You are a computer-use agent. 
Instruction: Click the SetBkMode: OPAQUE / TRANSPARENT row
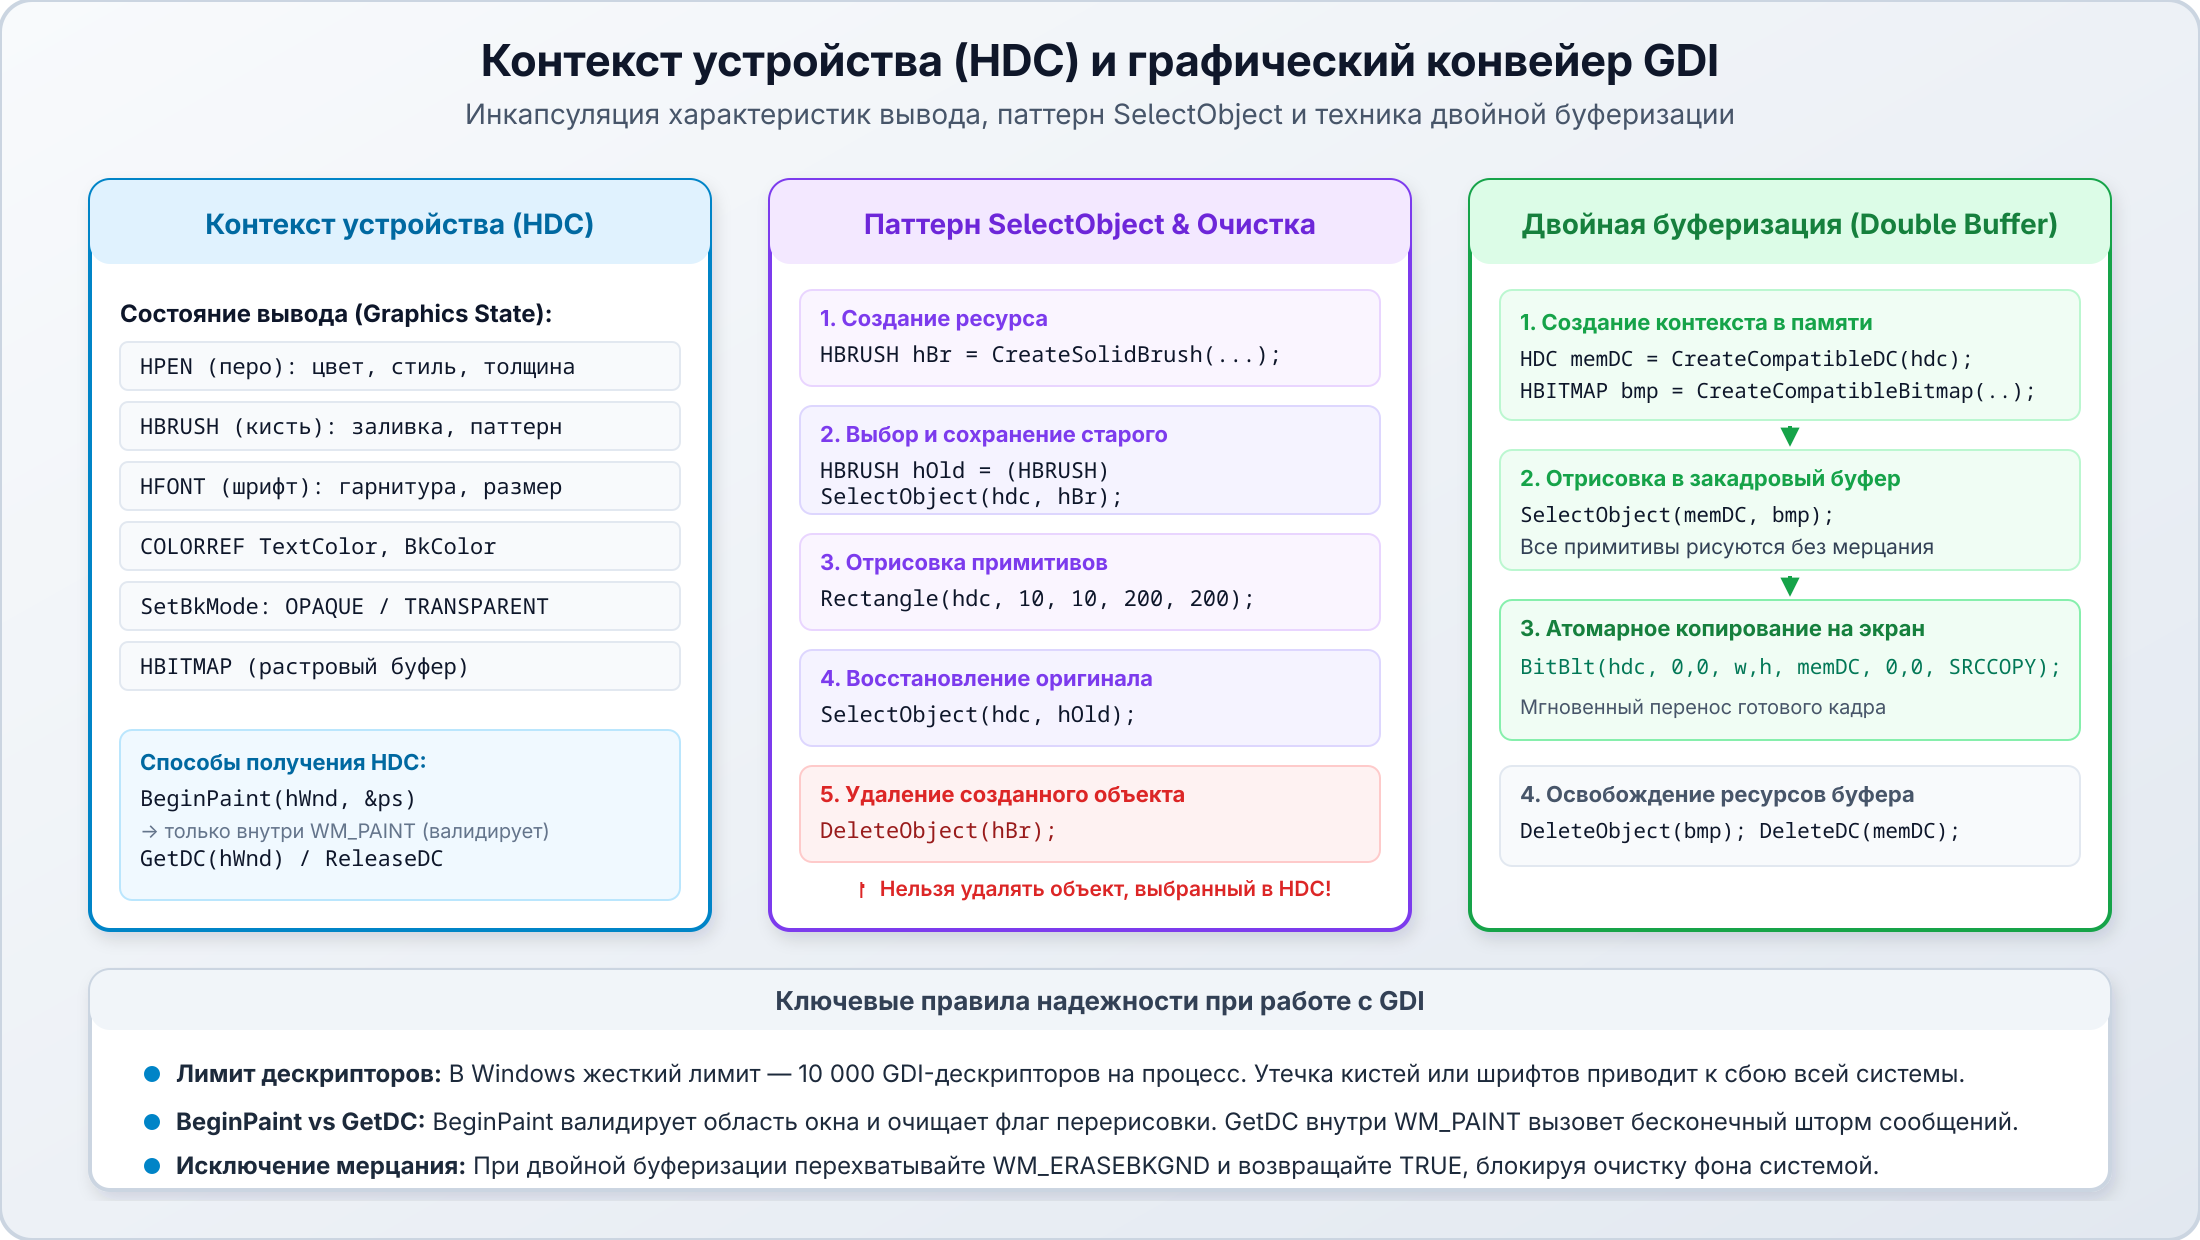click(x=400, y=606)
